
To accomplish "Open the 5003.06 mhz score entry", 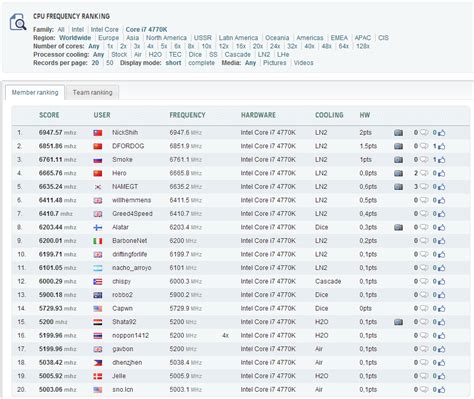I will (x=57, y=389).
